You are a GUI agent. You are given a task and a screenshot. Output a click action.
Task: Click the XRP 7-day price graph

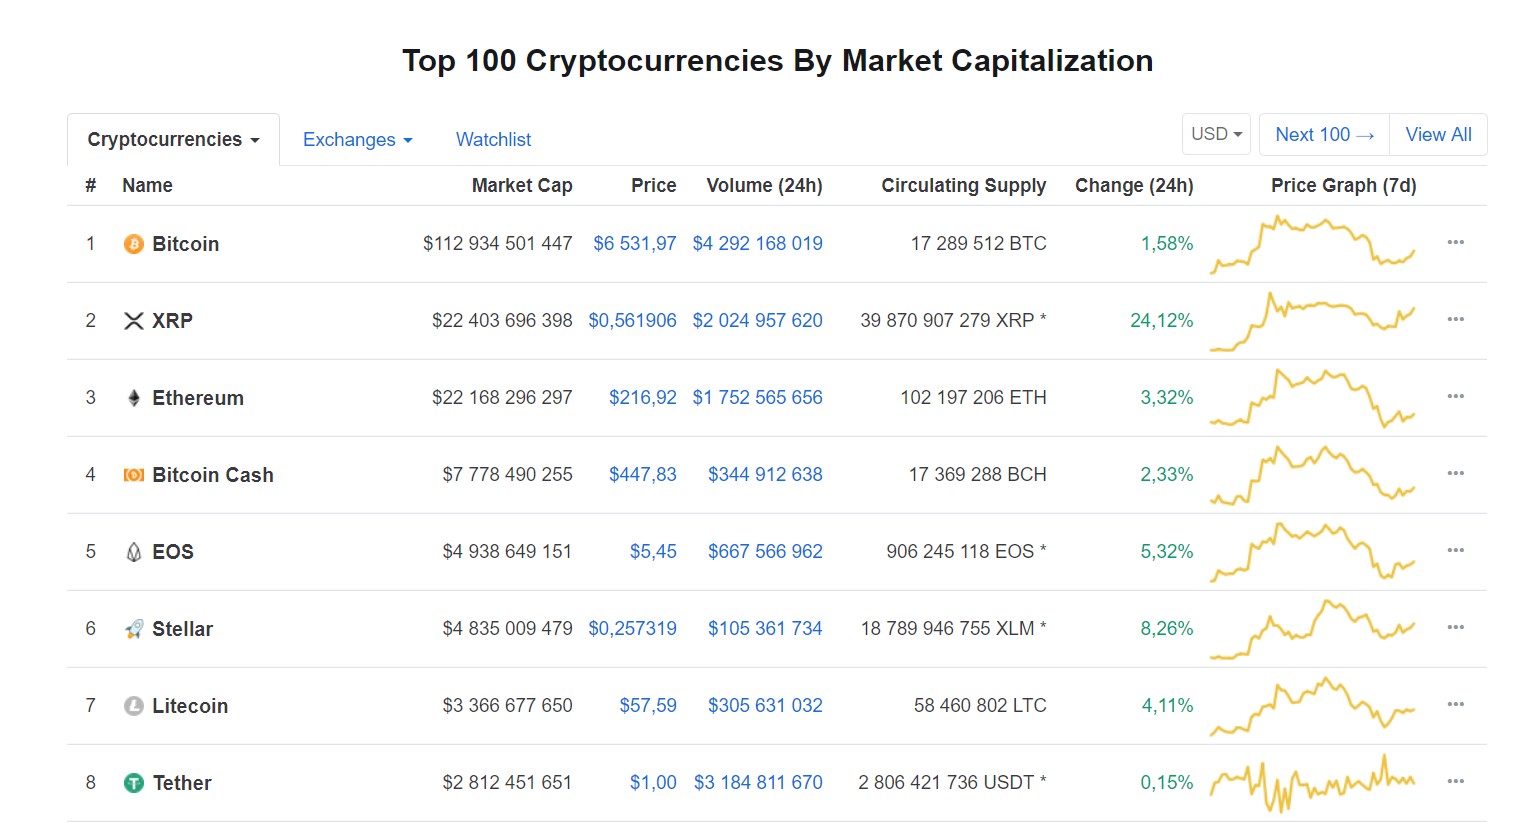(x=1312, y=320)
